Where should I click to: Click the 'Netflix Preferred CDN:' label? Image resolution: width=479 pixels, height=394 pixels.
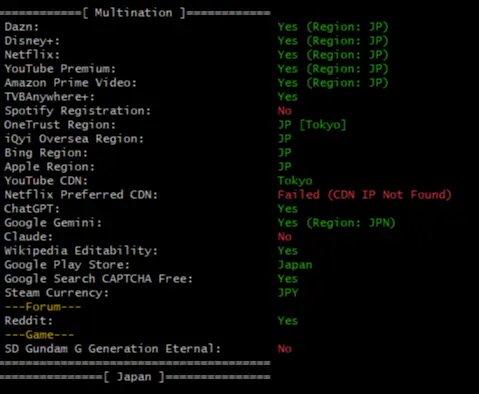(x=81, y=195)
